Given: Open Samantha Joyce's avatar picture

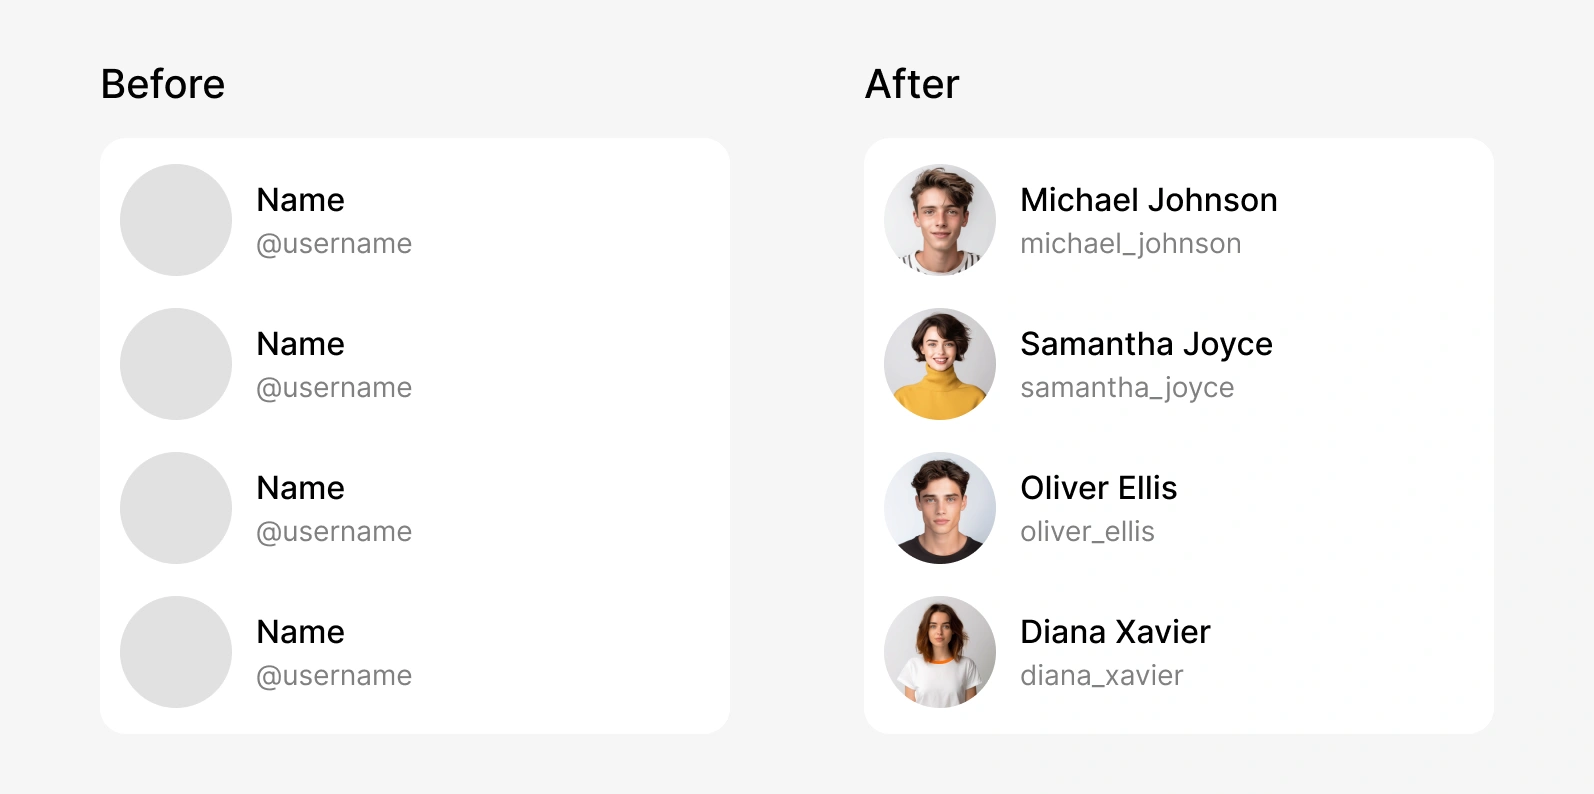Looking at the screenshot, I should [940, 364].
